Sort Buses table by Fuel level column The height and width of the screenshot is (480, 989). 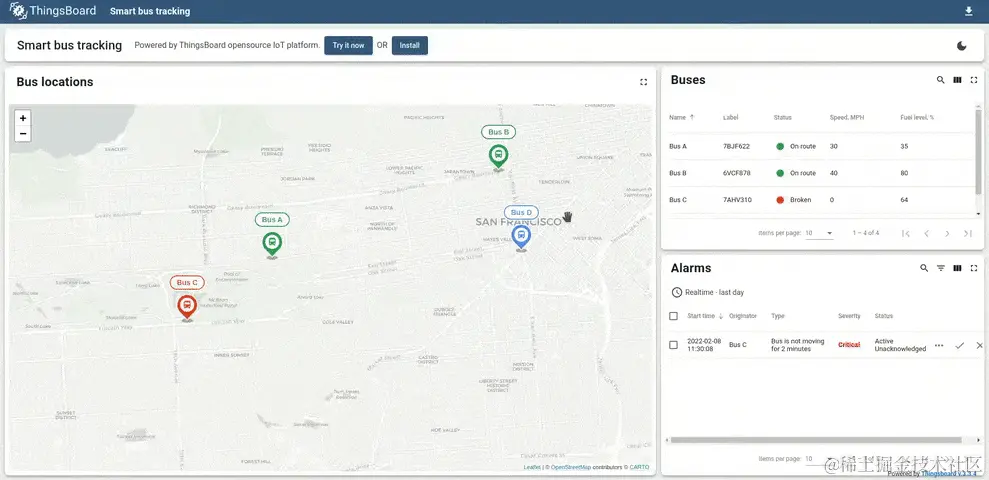click(x=917, y=117)
